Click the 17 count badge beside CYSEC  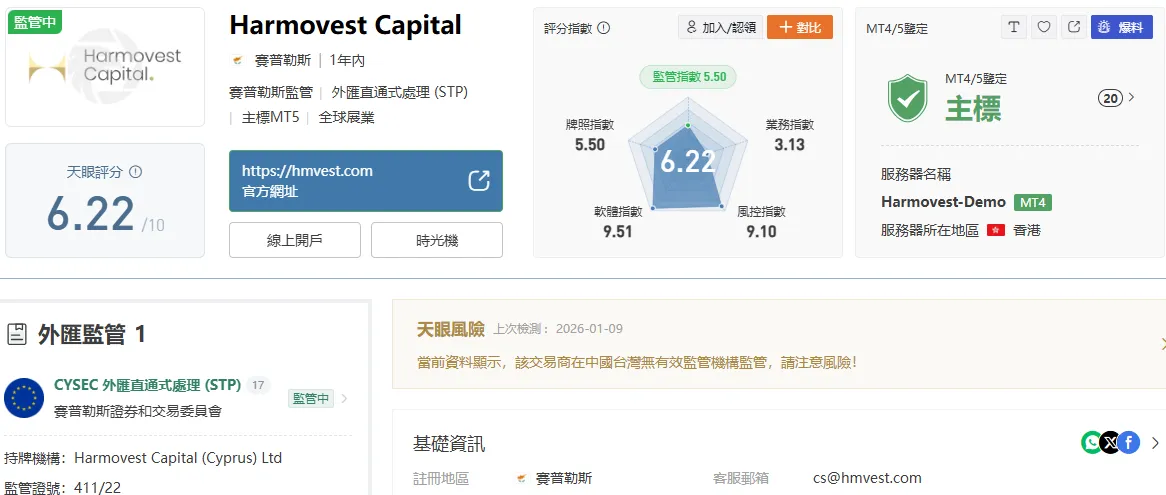(258, 385)
